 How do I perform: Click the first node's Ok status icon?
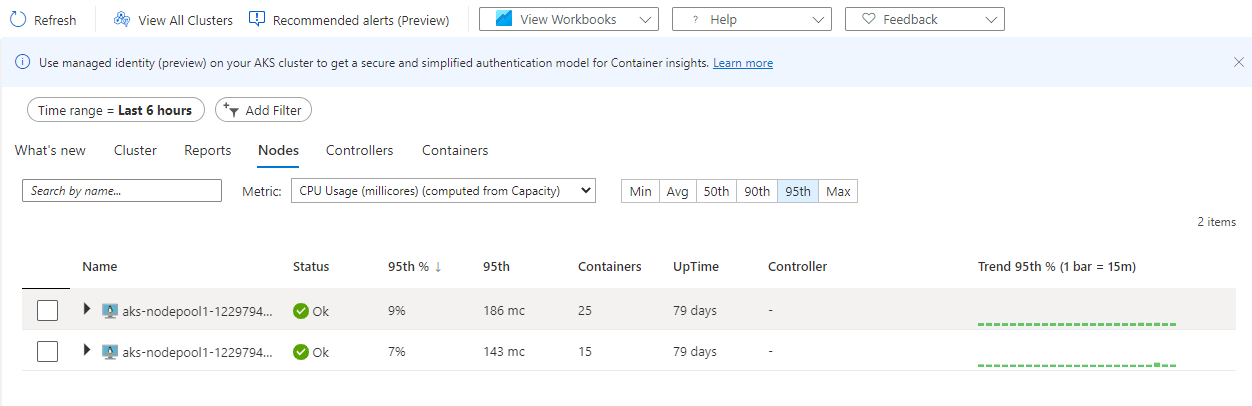(x=300, y=311)
